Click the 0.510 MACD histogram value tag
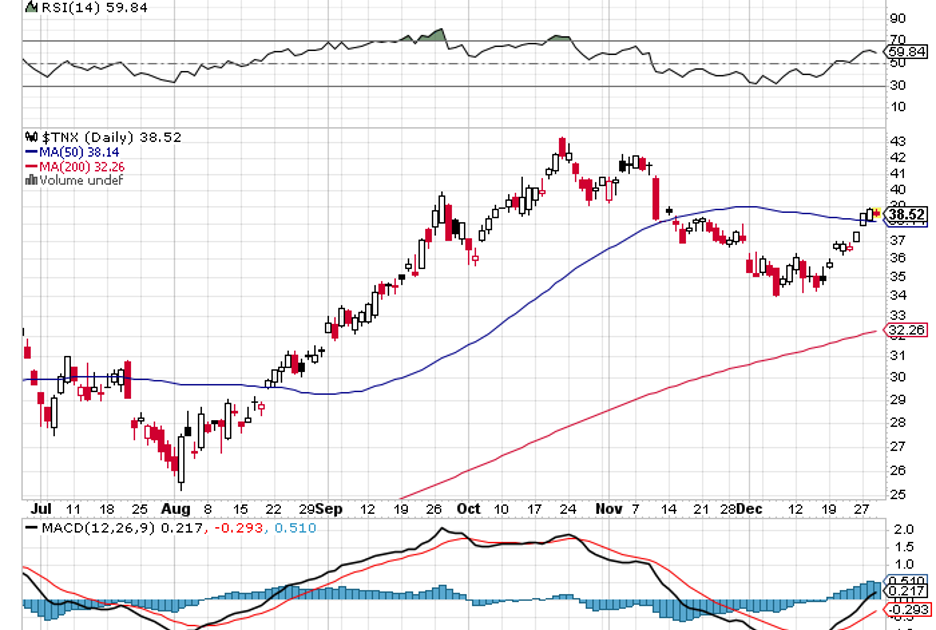The height and width of the screenshot is (630, 936). click(906, 580)
